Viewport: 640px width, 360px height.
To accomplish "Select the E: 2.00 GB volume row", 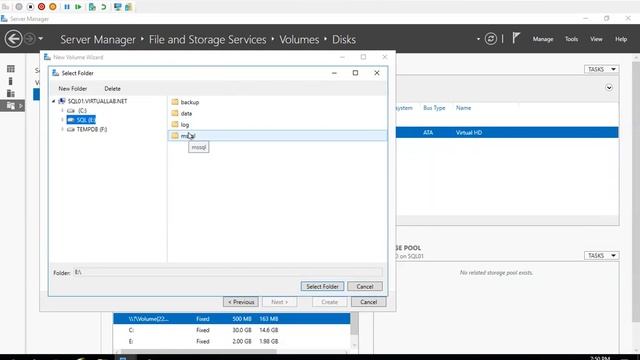I will (x=231, y=341).
